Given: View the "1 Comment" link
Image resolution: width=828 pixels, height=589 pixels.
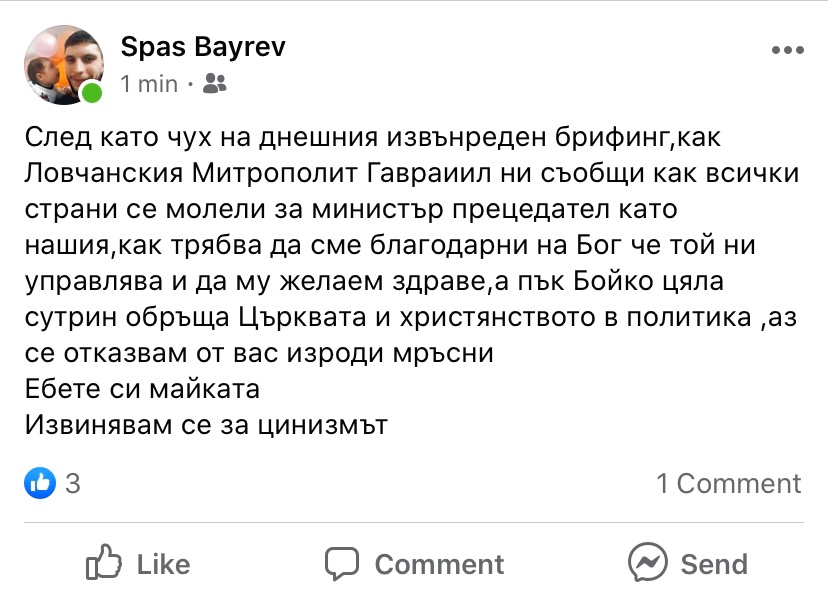Looking at the screenshot, I should pyautogui.click(x=728, y=484).
